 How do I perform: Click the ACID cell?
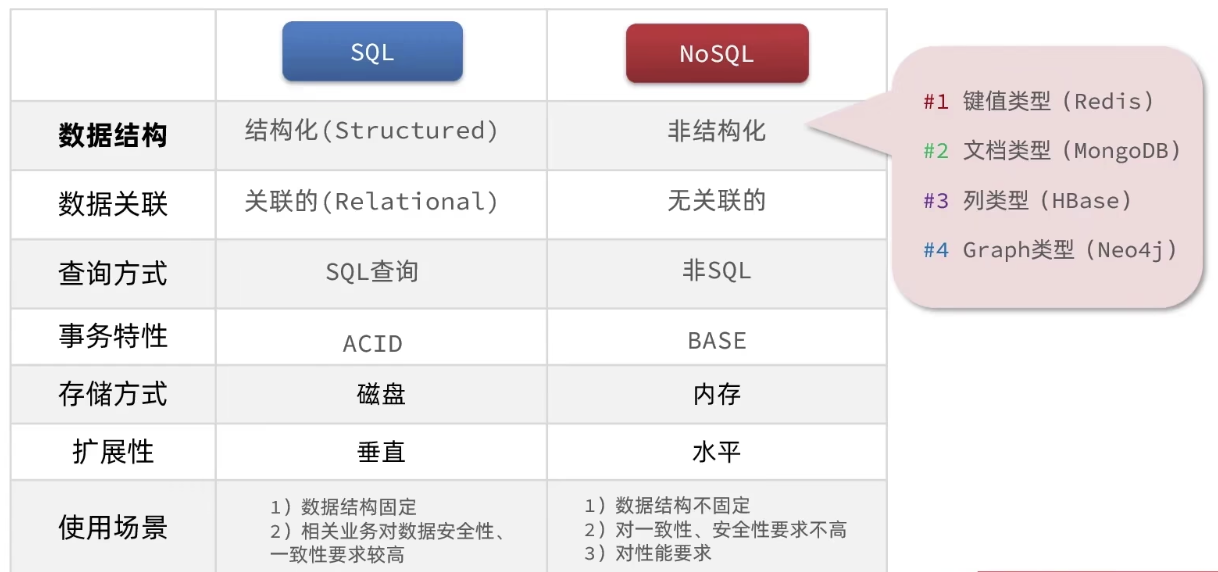coord(372,344)
